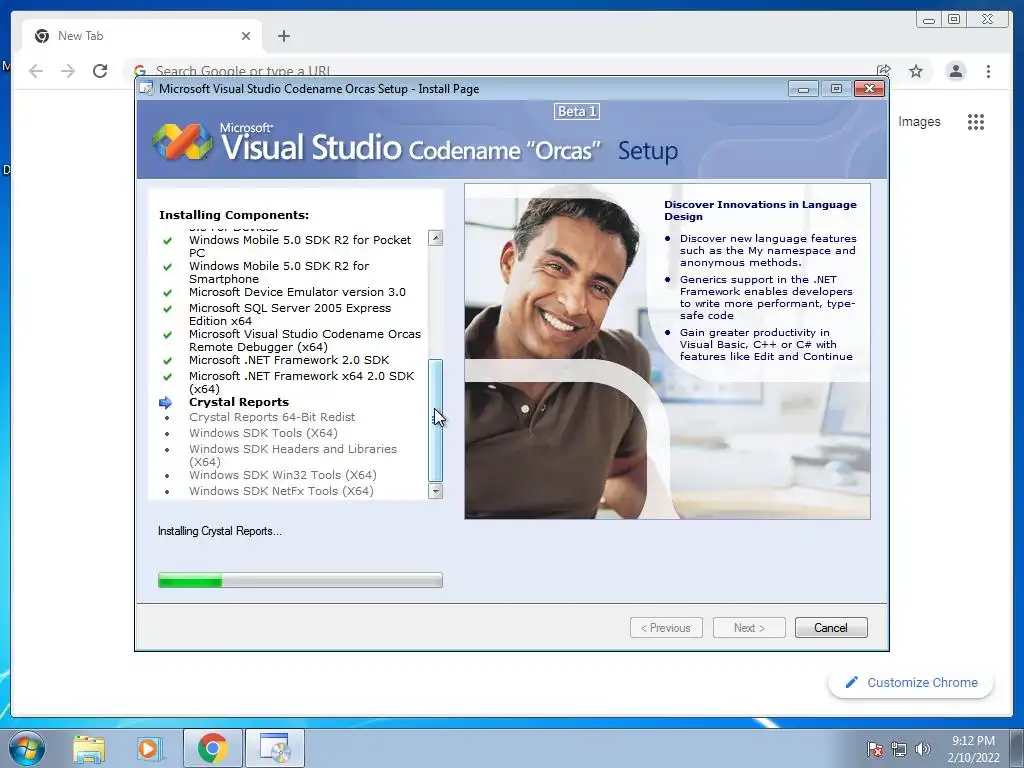The height and width of the screenshot is (768, 1024).
Task: Click 'Installing Crystal Reports...' status text
Action: 219,531
